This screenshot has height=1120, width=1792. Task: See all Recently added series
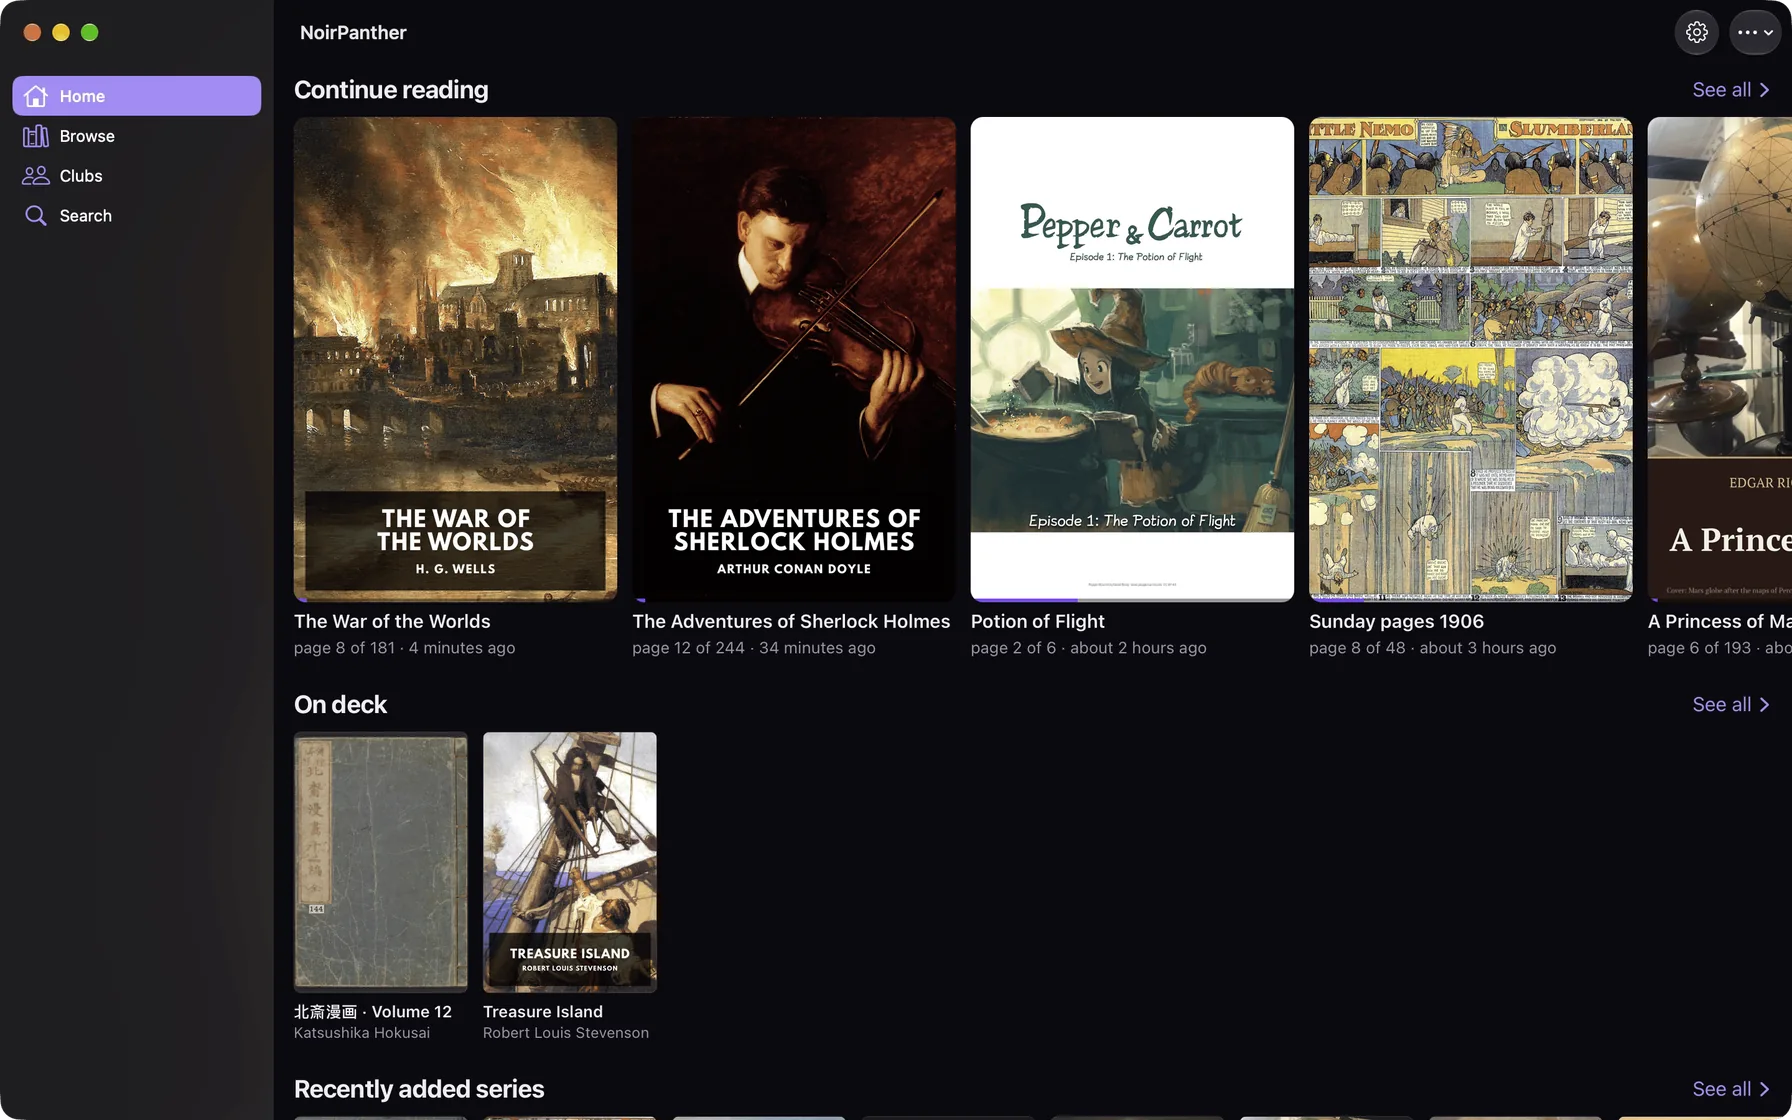coord(1731,1089)
